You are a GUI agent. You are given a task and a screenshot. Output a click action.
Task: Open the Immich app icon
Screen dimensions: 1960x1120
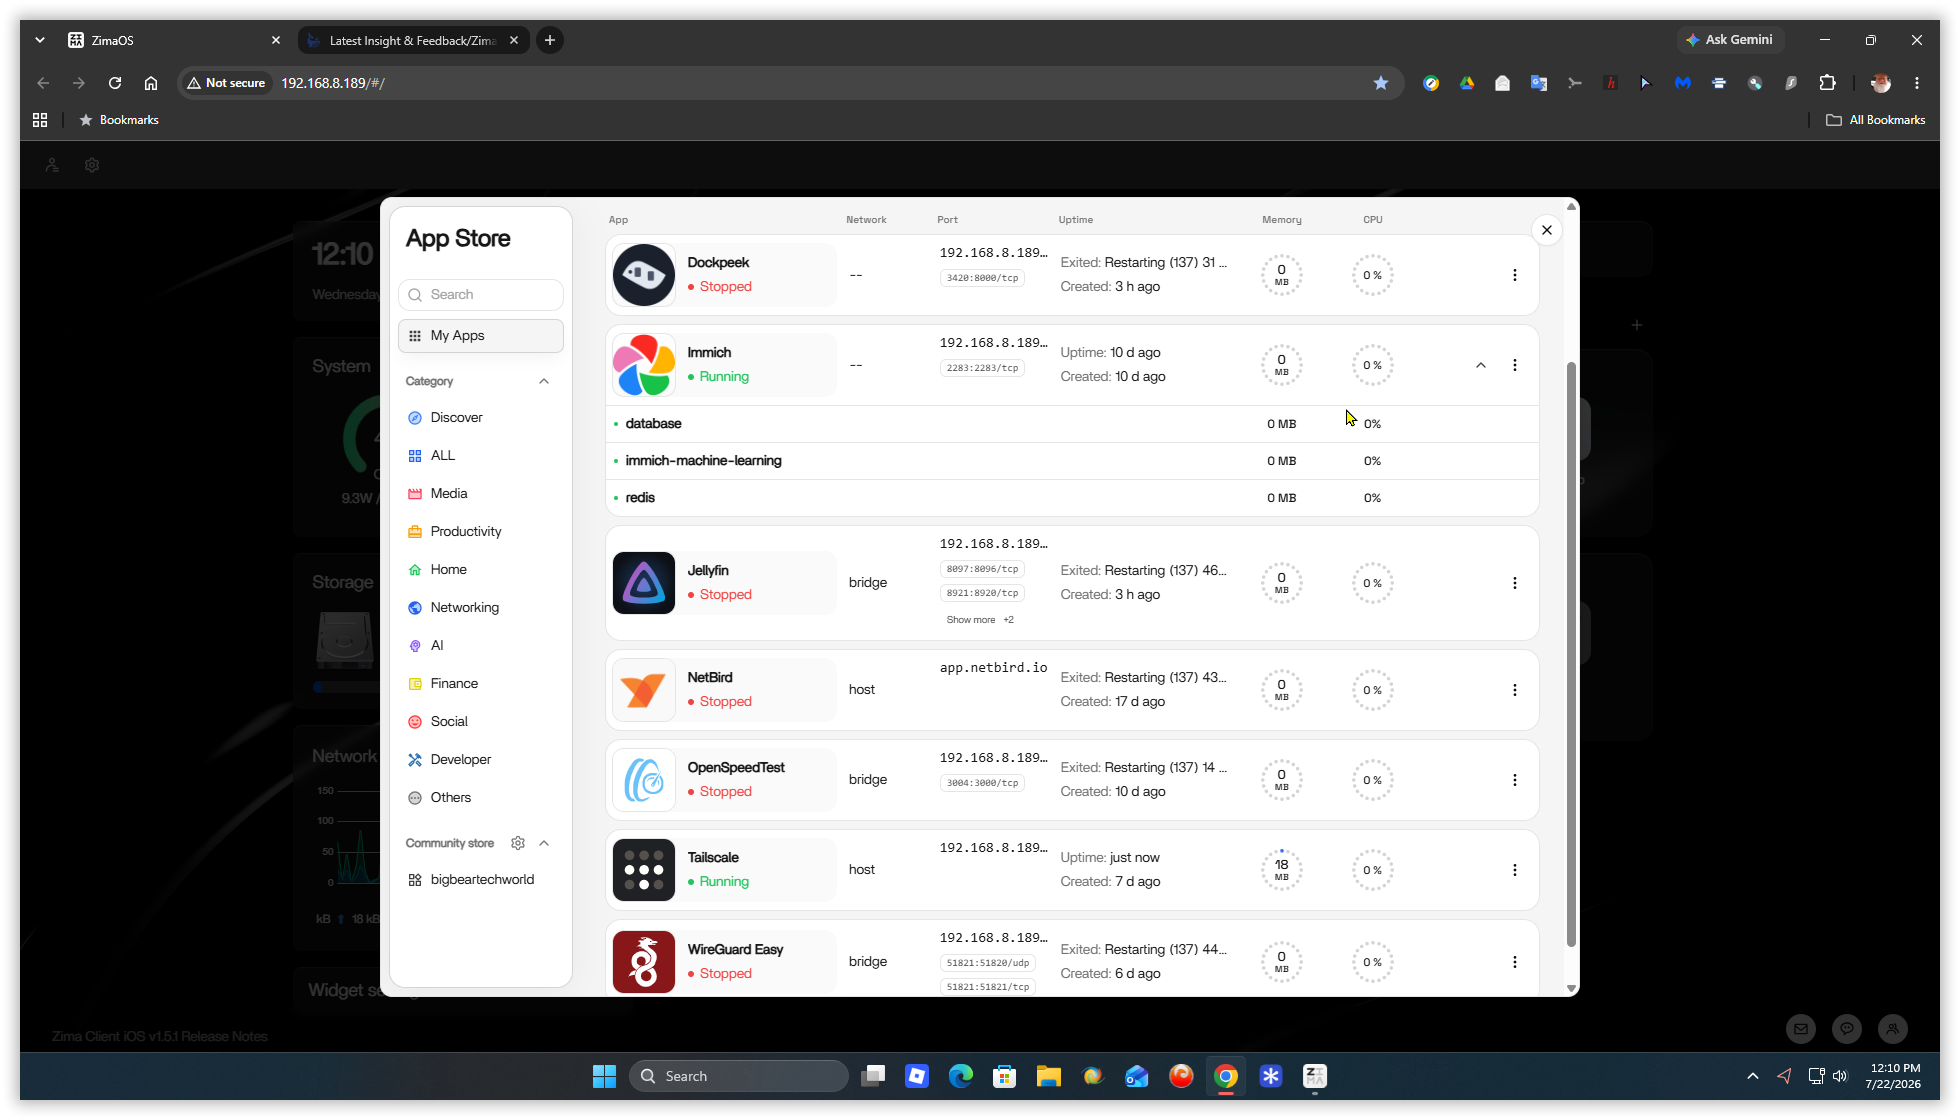[643, 365]
